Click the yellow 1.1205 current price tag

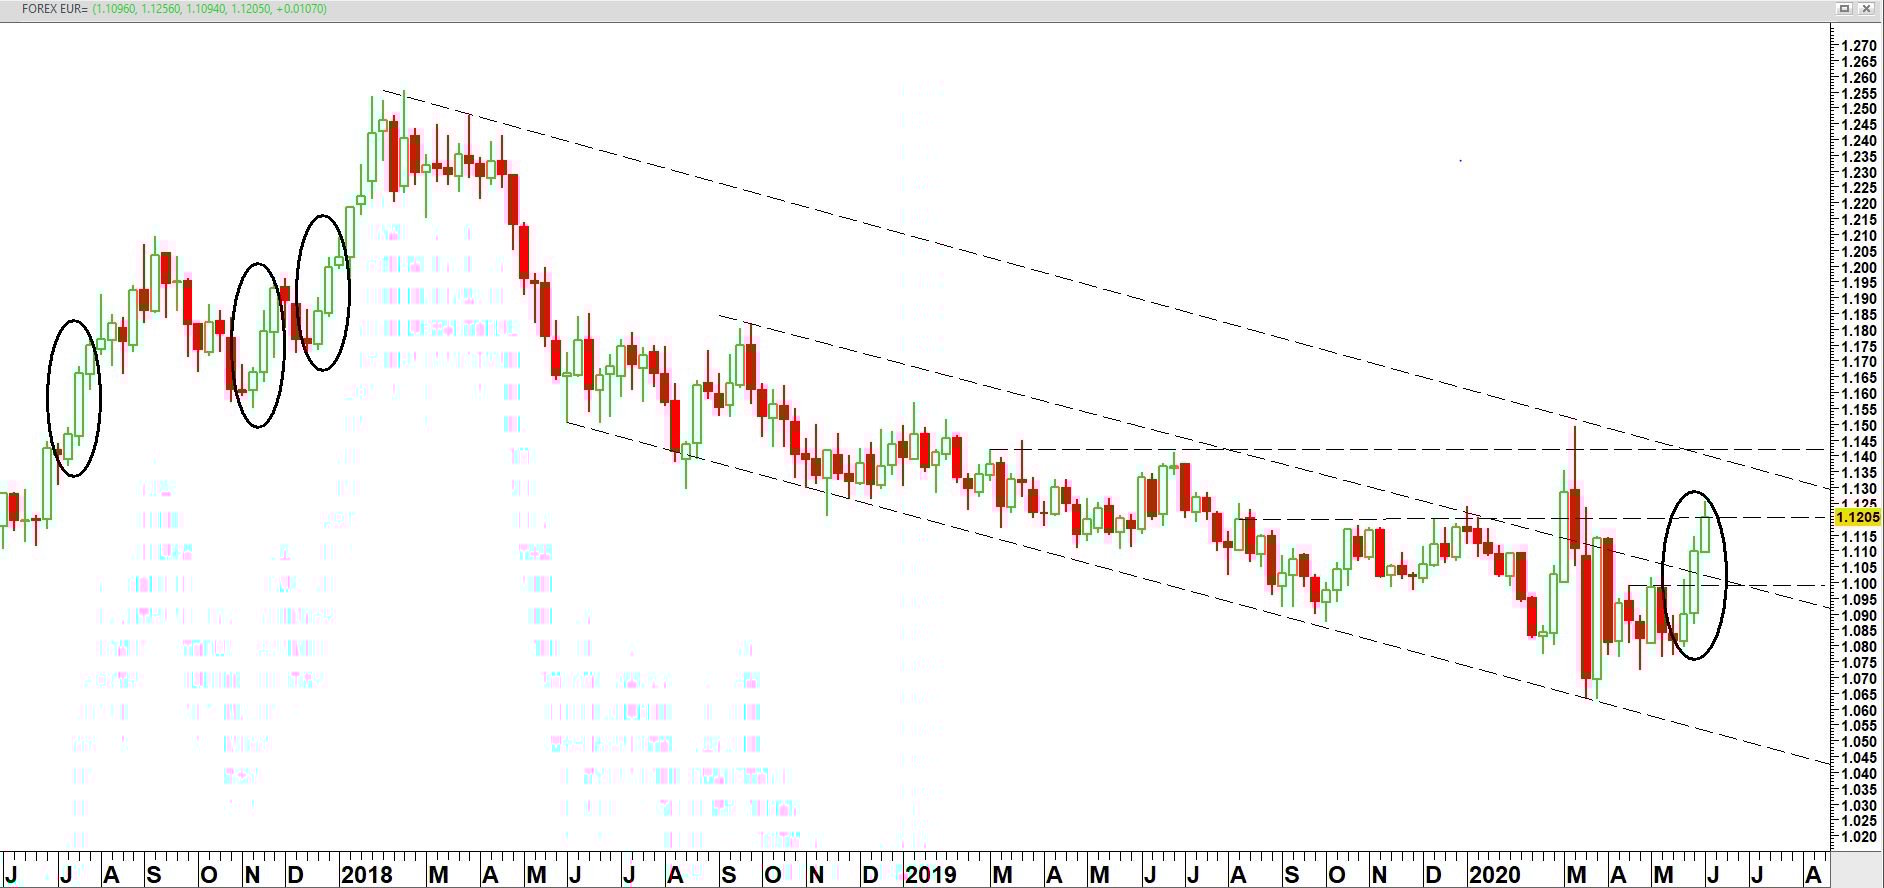[1858, 518]
